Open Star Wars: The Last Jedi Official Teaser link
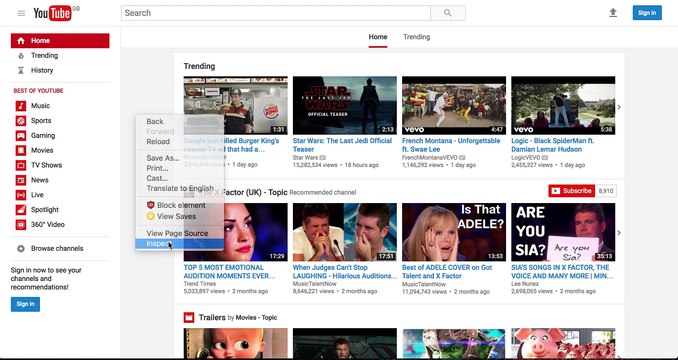The width and height of the screenshot is (678, 360). pos(342,145)
